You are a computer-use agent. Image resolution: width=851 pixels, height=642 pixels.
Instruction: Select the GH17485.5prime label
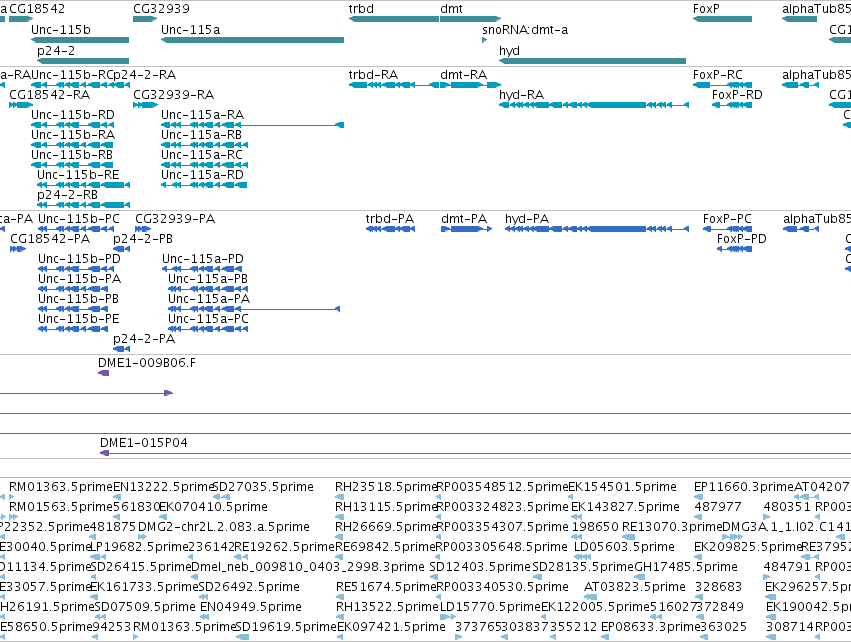686,567
